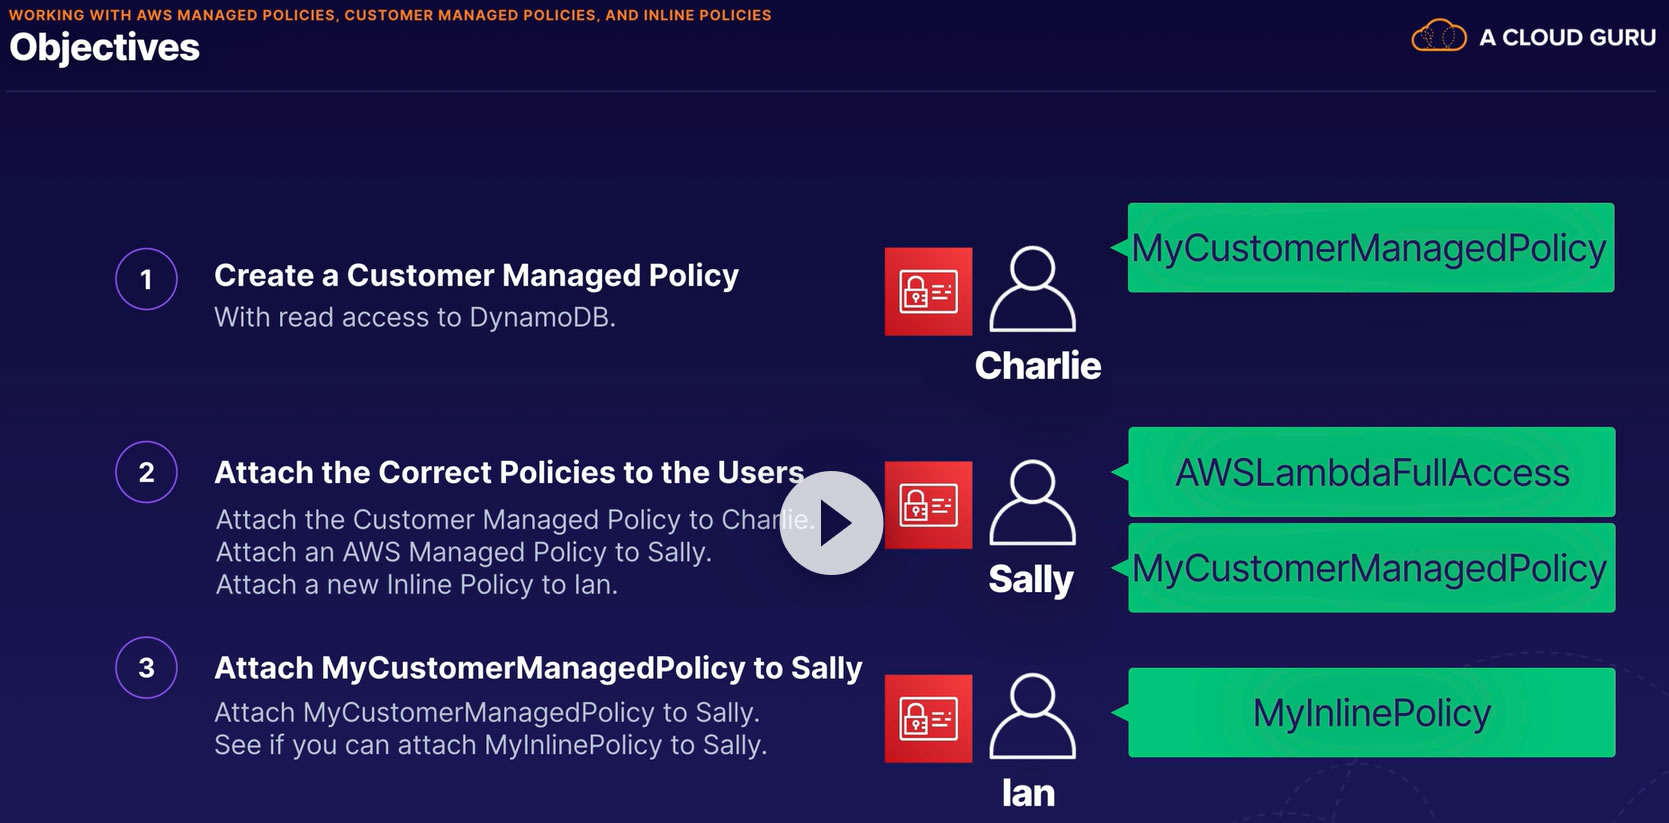
Task: Click the "Create a Customer Managed Policy" heading
Action: tap(476, 275)
